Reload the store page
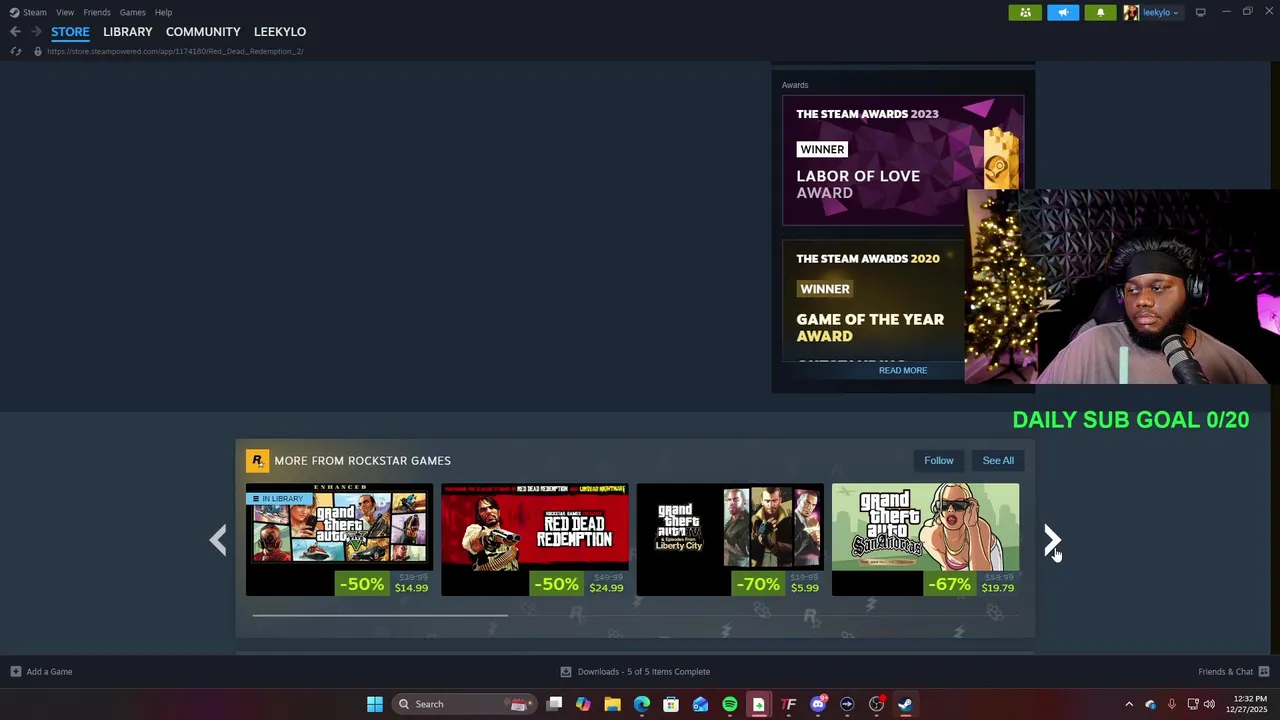Image resolution: width=1280 pixels, height=720 pixels. pyautogui.click(x=16, y=51)
